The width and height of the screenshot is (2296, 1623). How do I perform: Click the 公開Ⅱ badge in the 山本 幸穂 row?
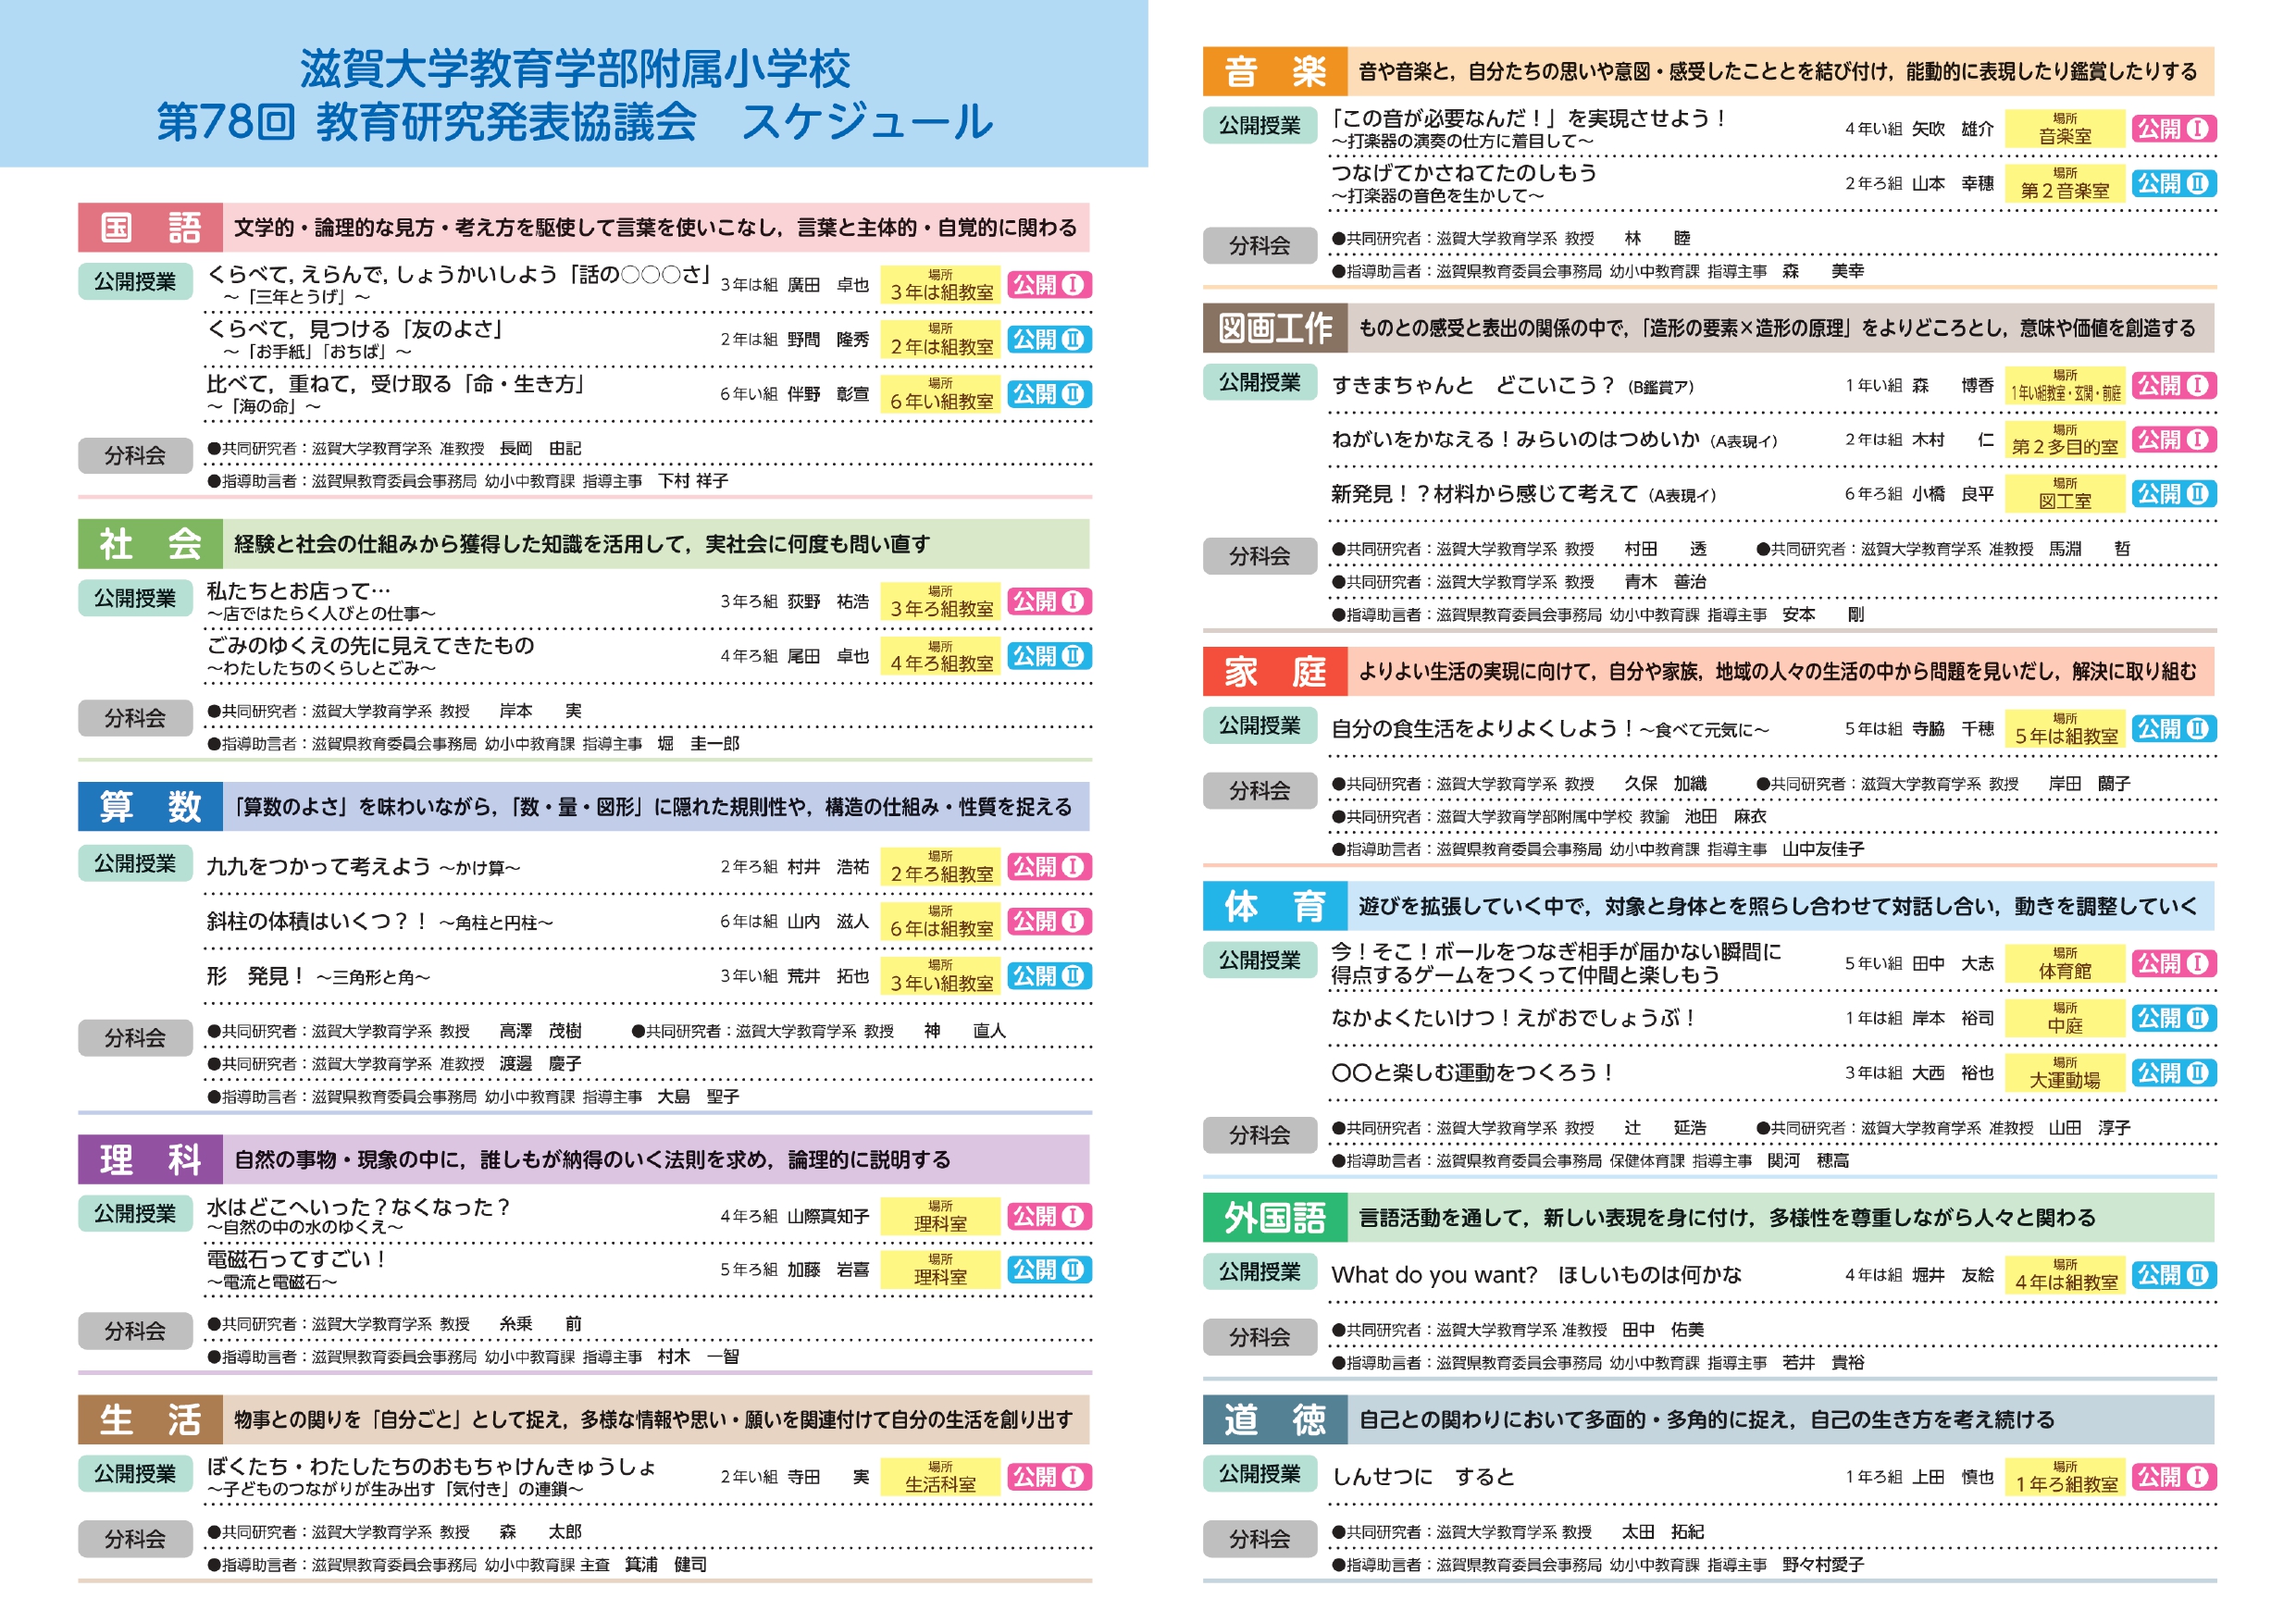pos(2174,184)
